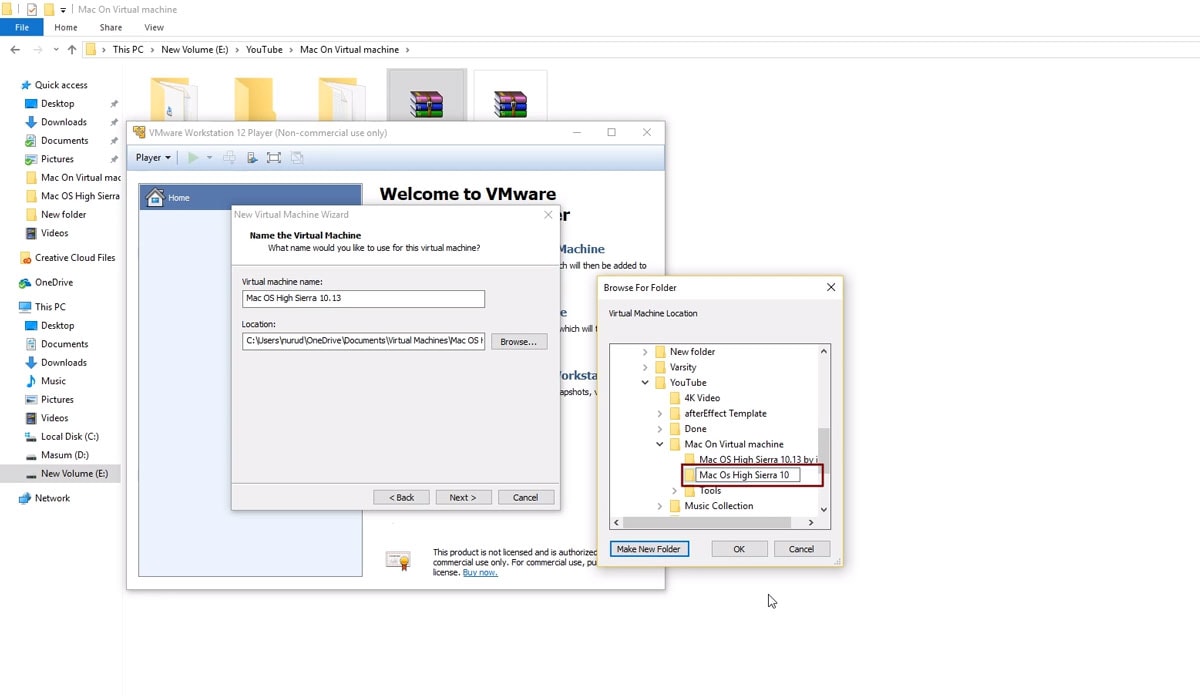The image size is (1200, 696).
Task: Click the Browse tree vertical scrollbar down arrow
Action: (824, 510)
